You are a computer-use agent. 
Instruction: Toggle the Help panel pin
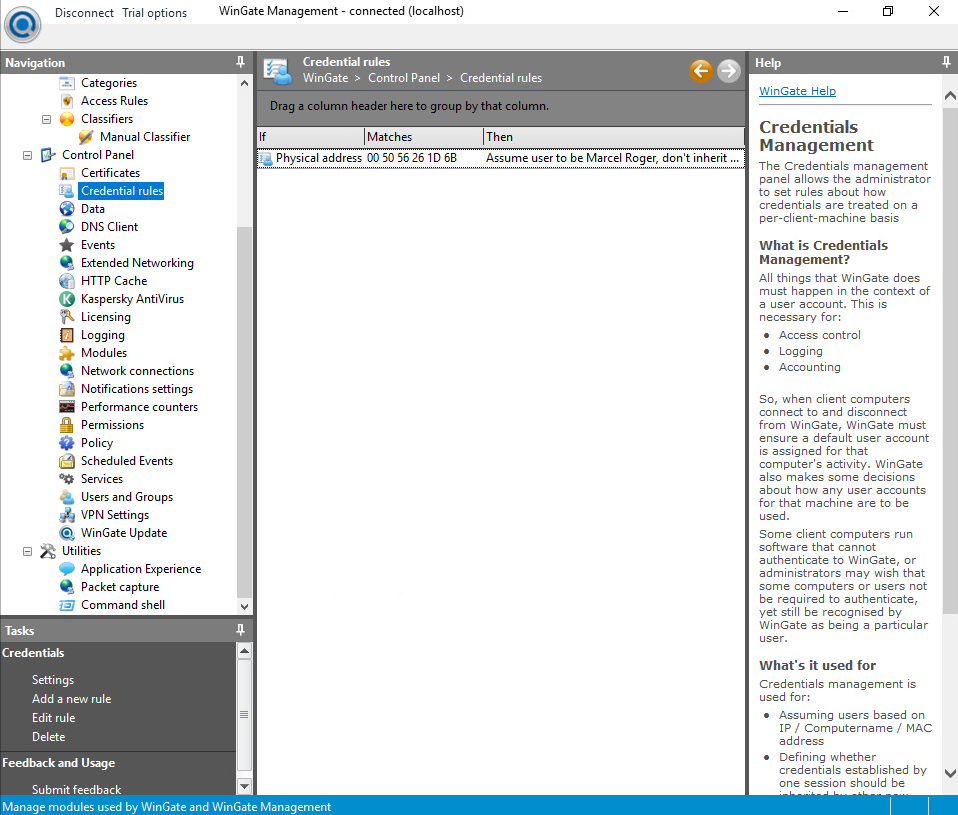coord(946,62)
